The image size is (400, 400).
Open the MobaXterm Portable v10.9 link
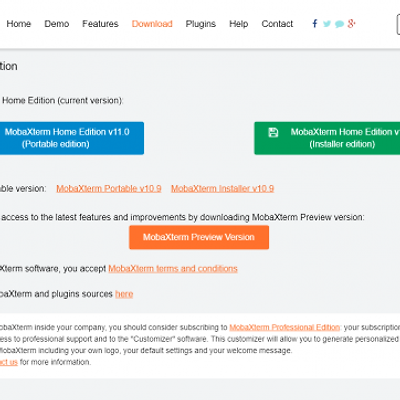point(109,189)
